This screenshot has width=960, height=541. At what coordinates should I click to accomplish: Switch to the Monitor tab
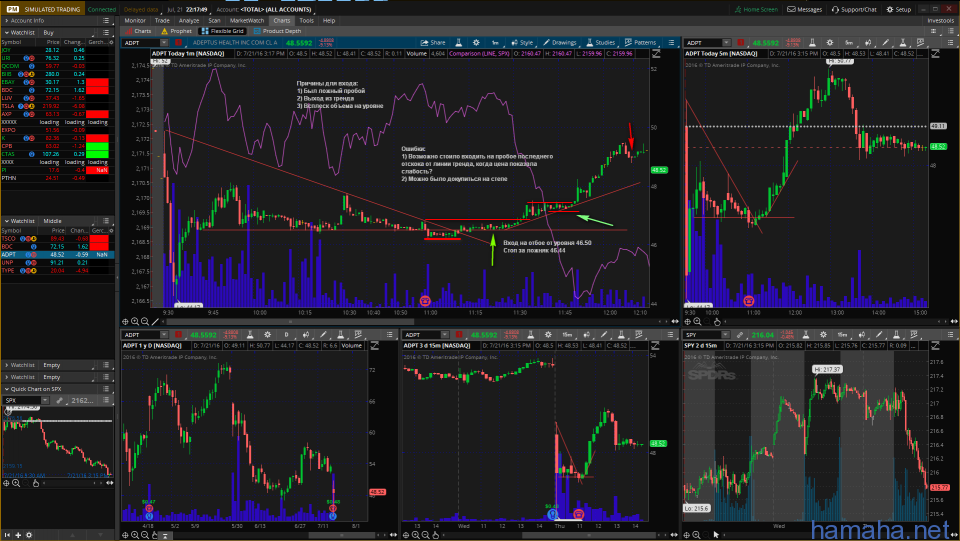tap(135, 20)
